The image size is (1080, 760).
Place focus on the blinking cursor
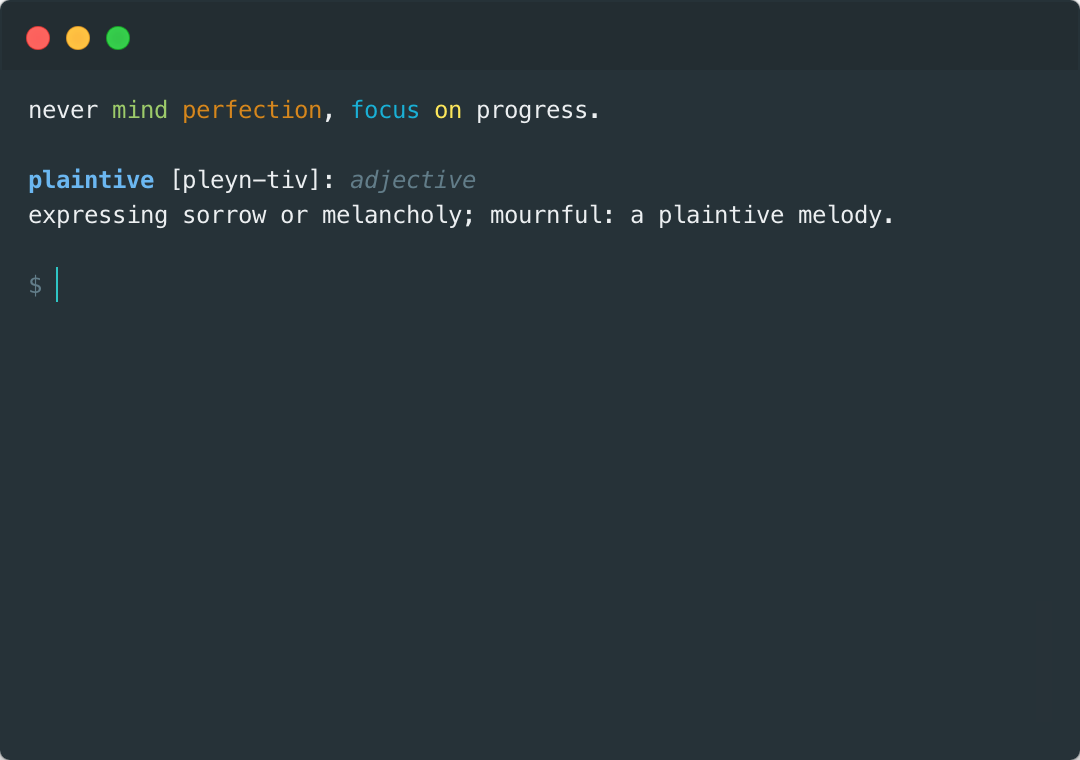[x=57, y=285]
